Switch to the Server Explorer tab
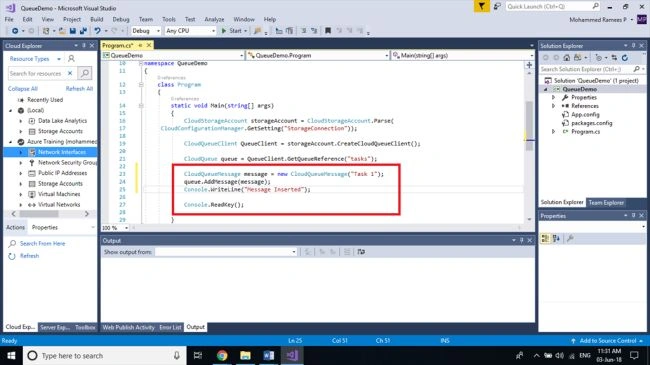This screenshot has height=365, width=650. (55, 327)
